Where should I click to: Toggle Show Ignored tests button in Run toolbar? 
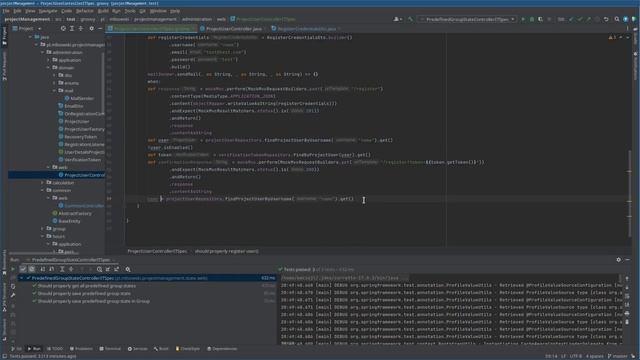pos(31,269)
